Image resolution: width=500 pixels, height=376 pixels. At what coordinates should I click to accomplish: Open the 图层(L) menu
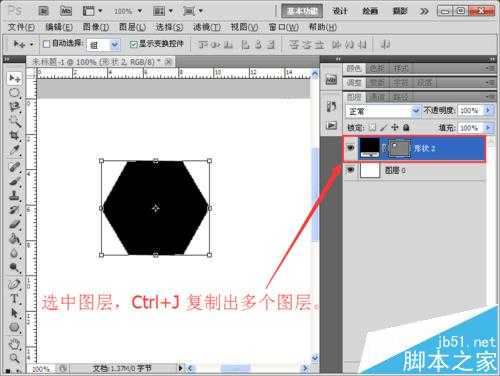tap(132, 27)
